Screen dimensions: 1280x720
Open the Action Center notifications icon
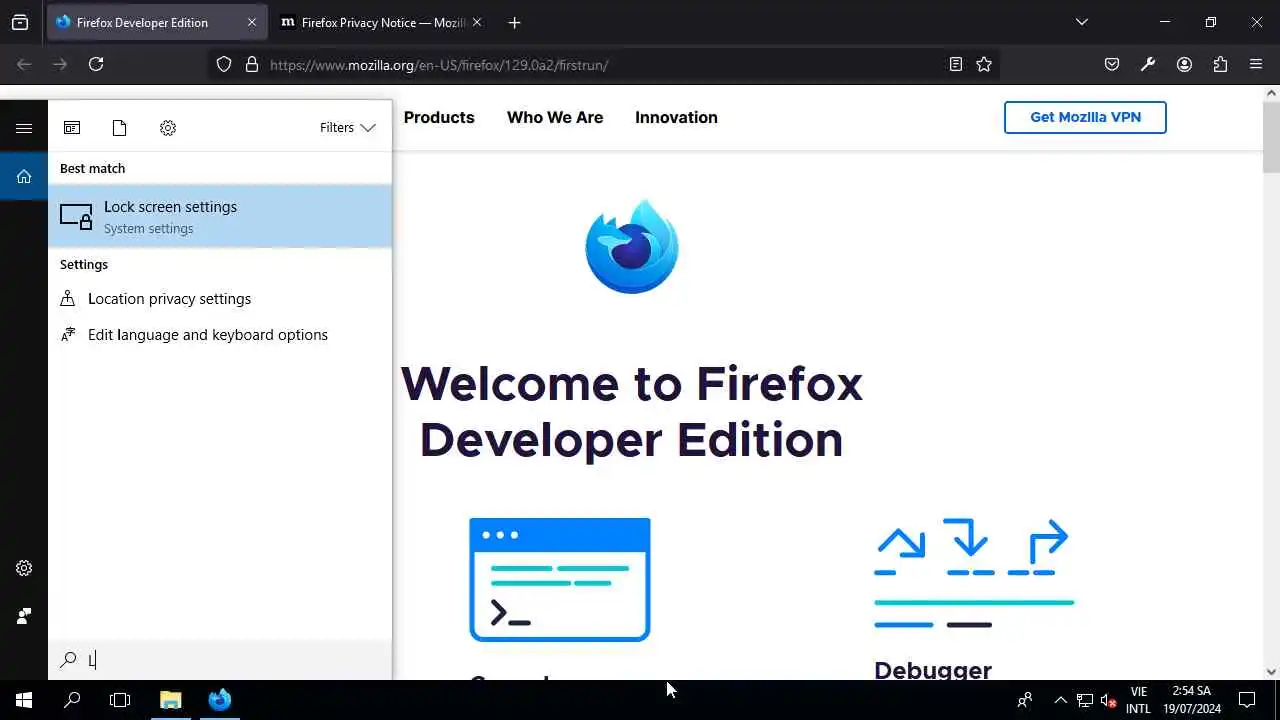1247,700
